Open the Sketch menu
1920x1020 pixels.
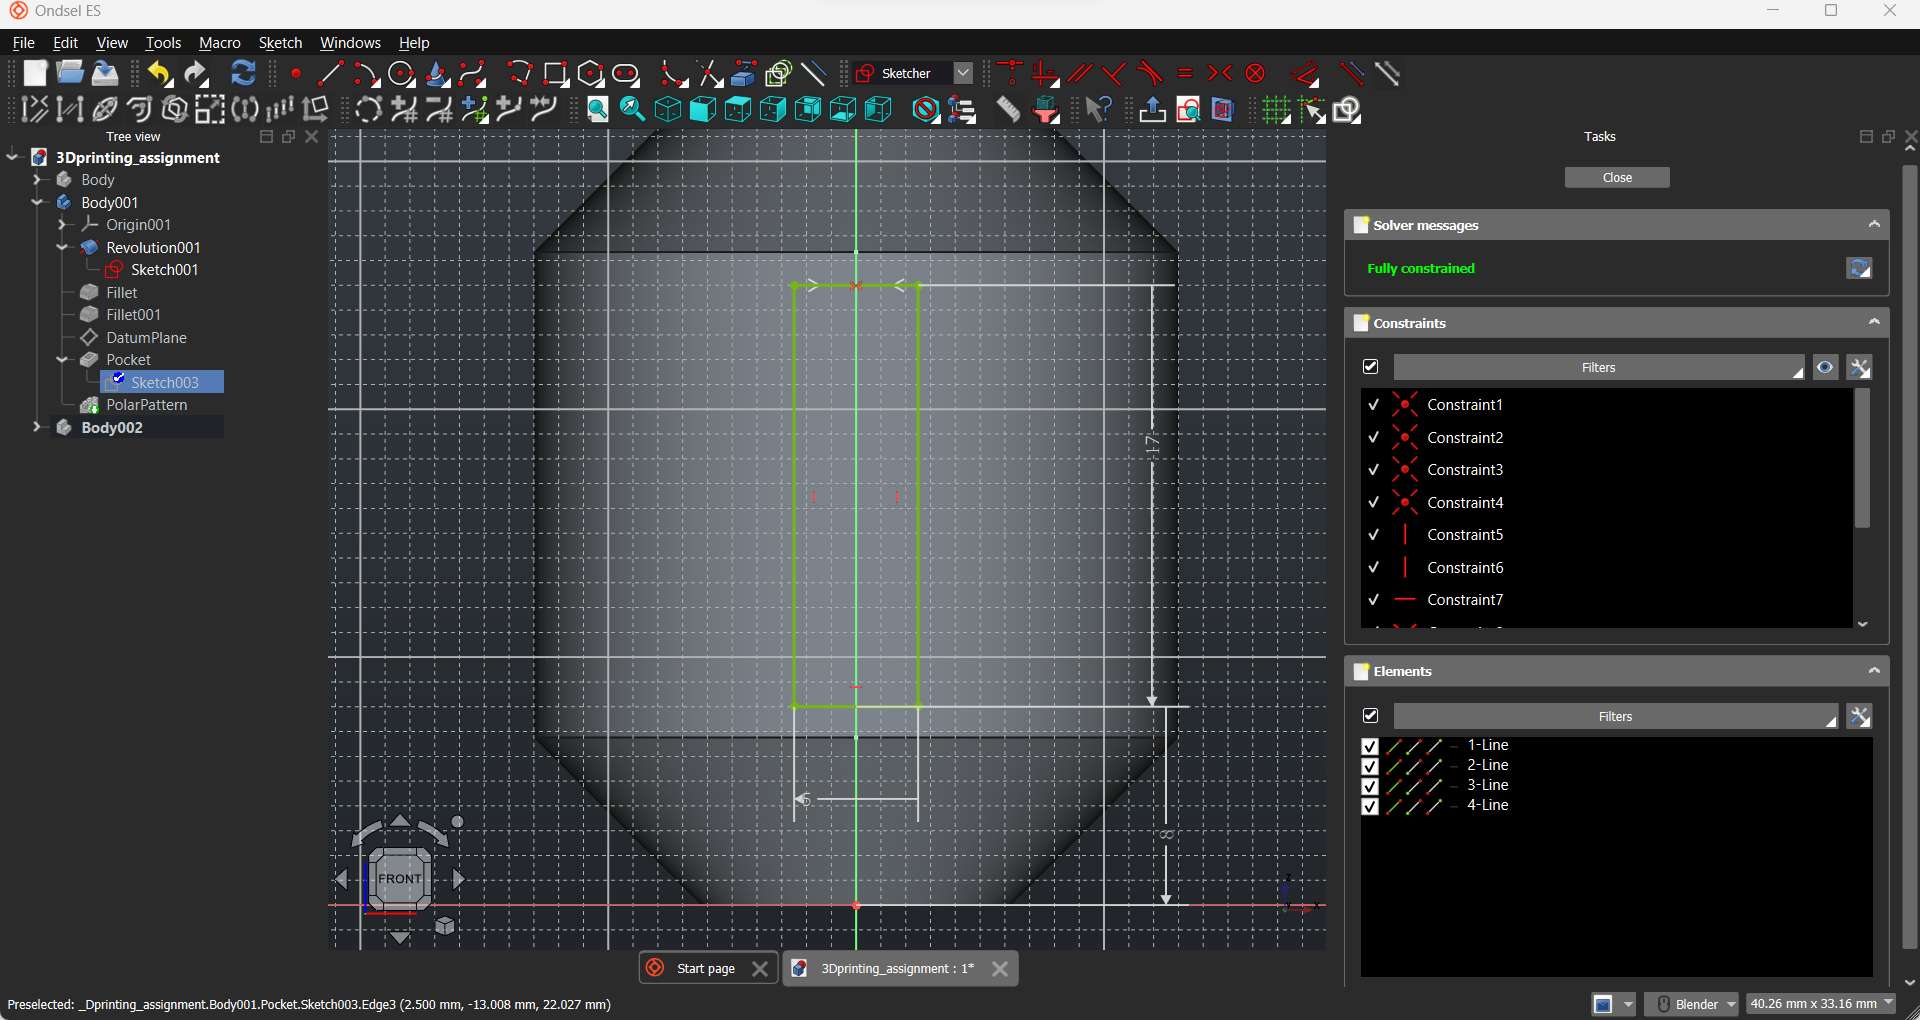[x=280, y=43]
